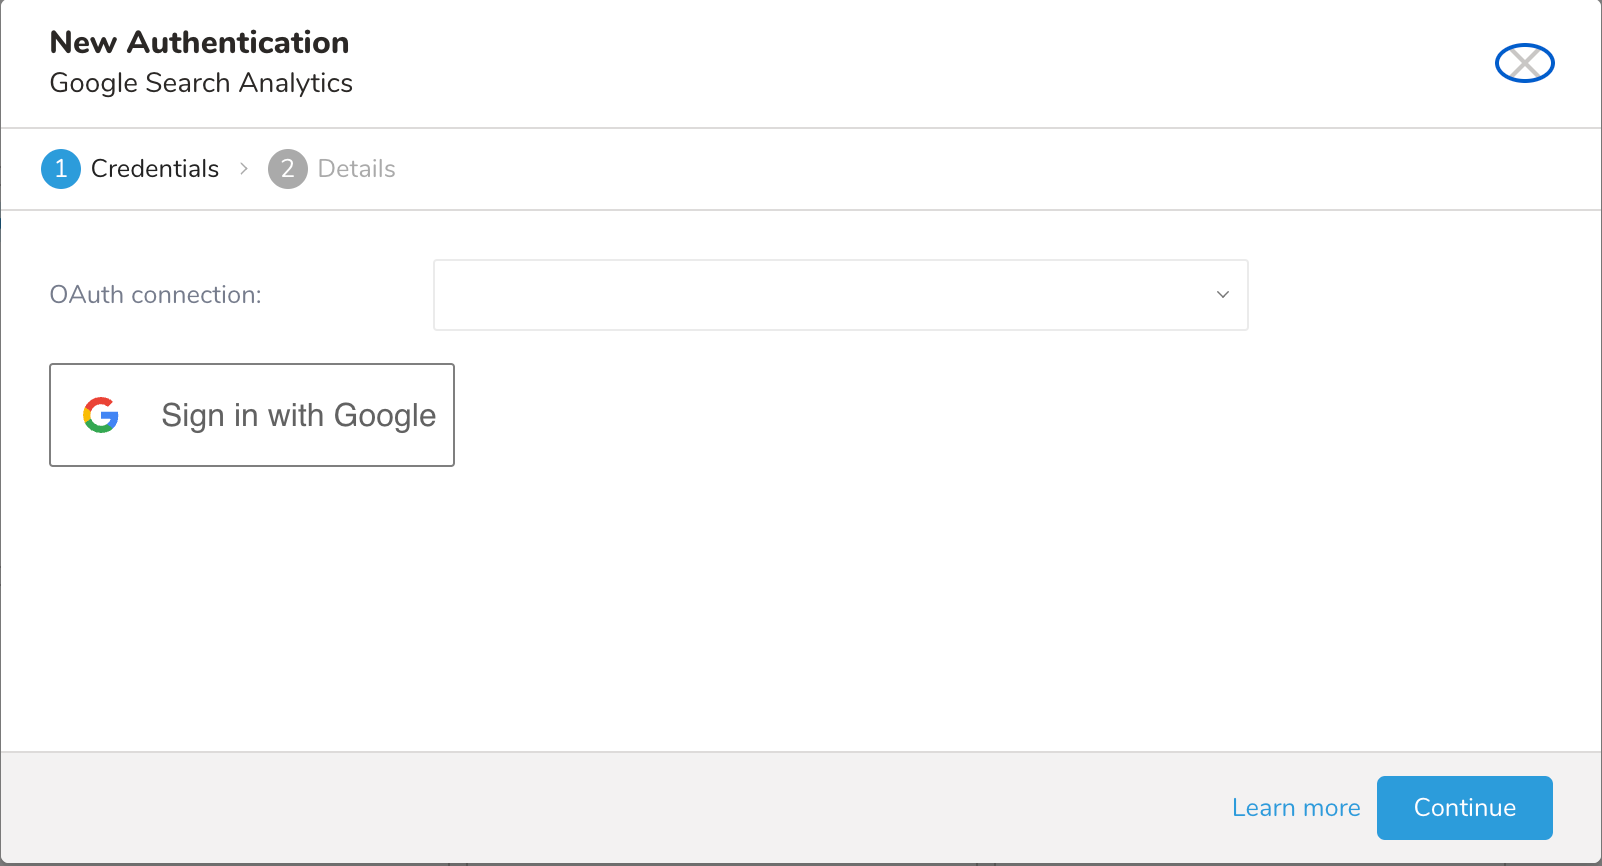Image resolution: width=1602 pixels, height=866 pixels.
Task: Click the step 2 number circle
Action: point(287,169)
